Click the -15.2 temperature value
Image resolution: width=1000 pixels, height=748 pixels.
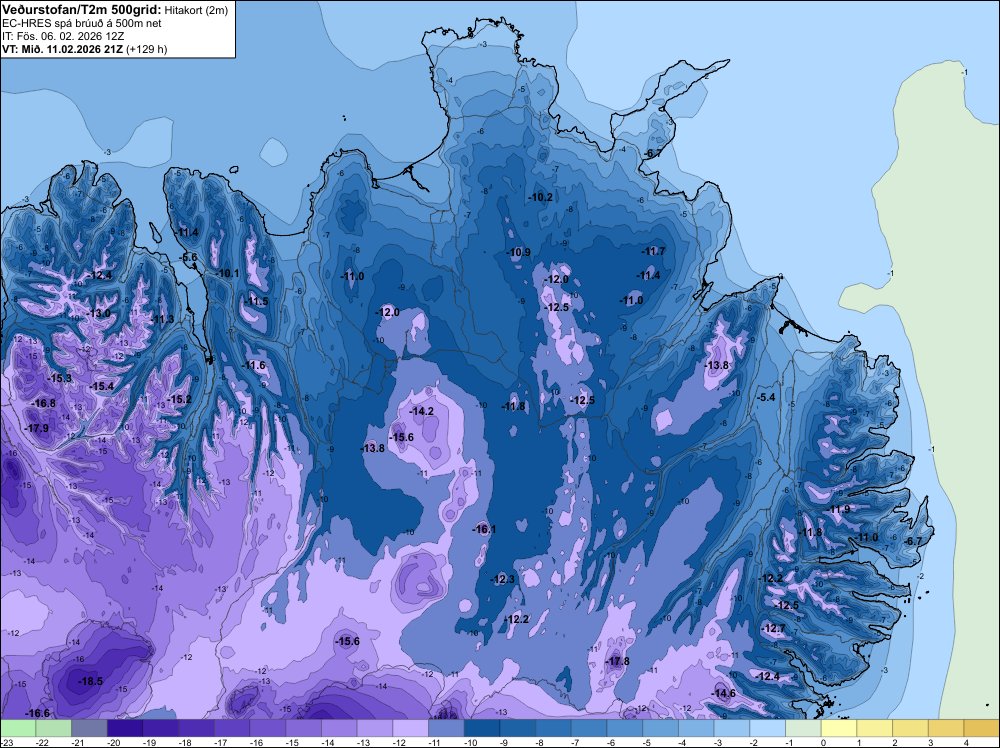tap(179, 399)
